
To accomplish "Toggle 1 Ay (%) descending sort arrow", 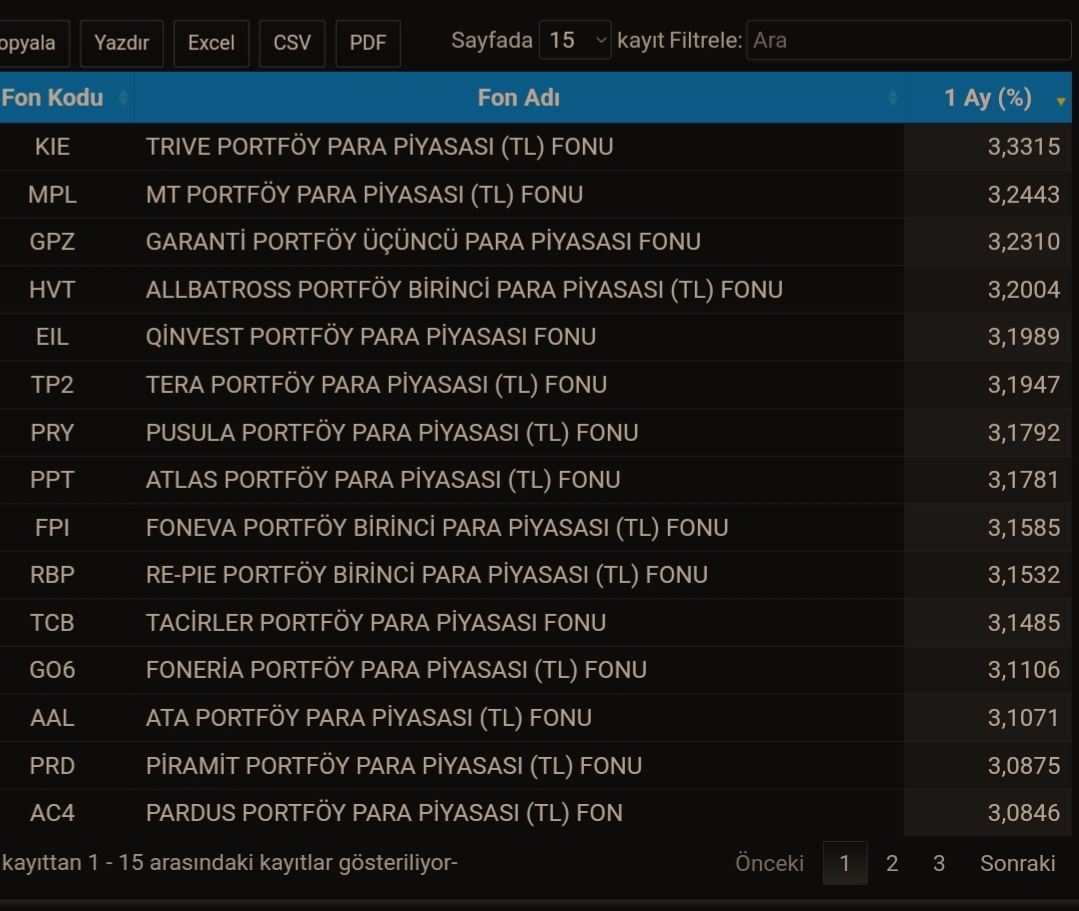I will pos(1060,101).
